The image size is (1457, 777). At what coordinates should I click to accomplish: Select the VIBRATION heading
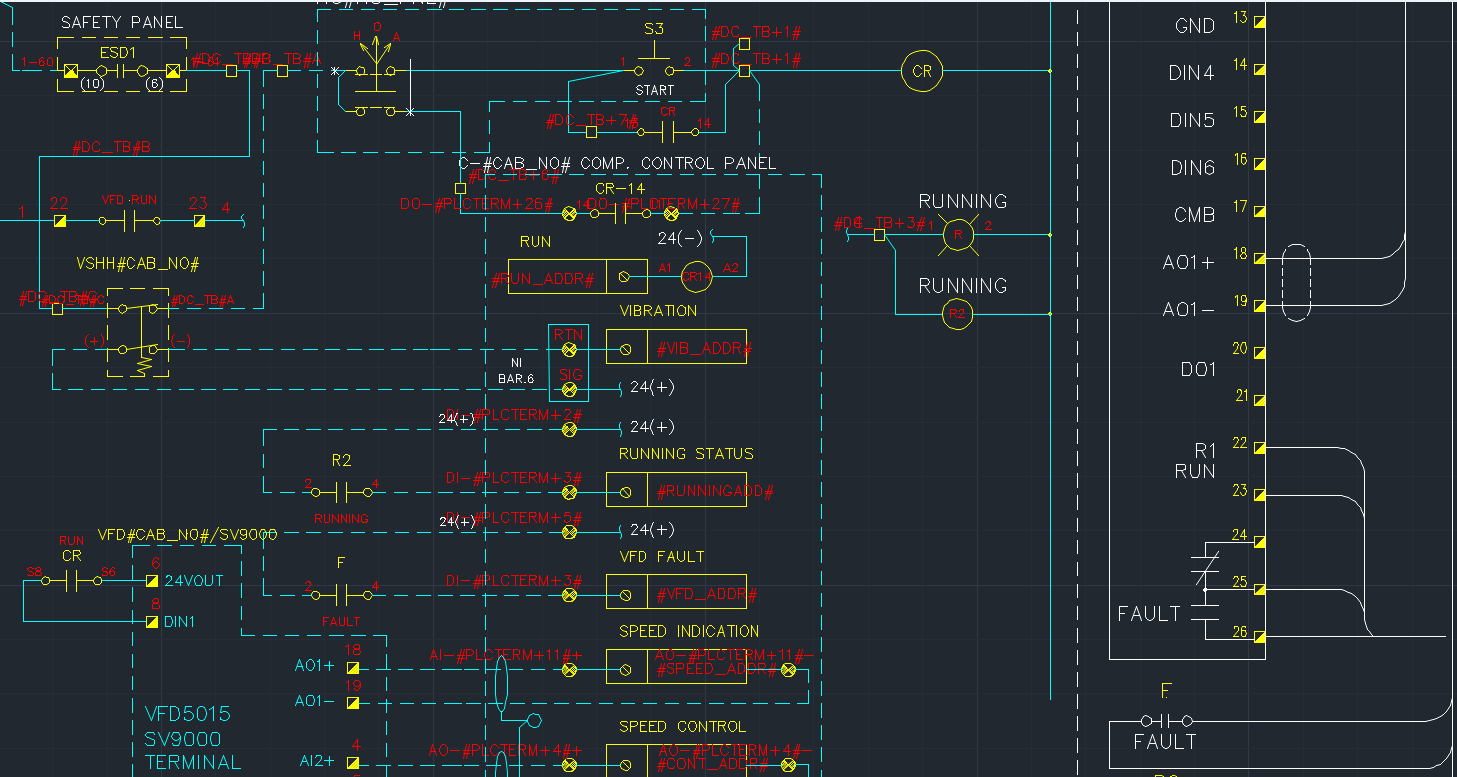[x=658, y=311]
